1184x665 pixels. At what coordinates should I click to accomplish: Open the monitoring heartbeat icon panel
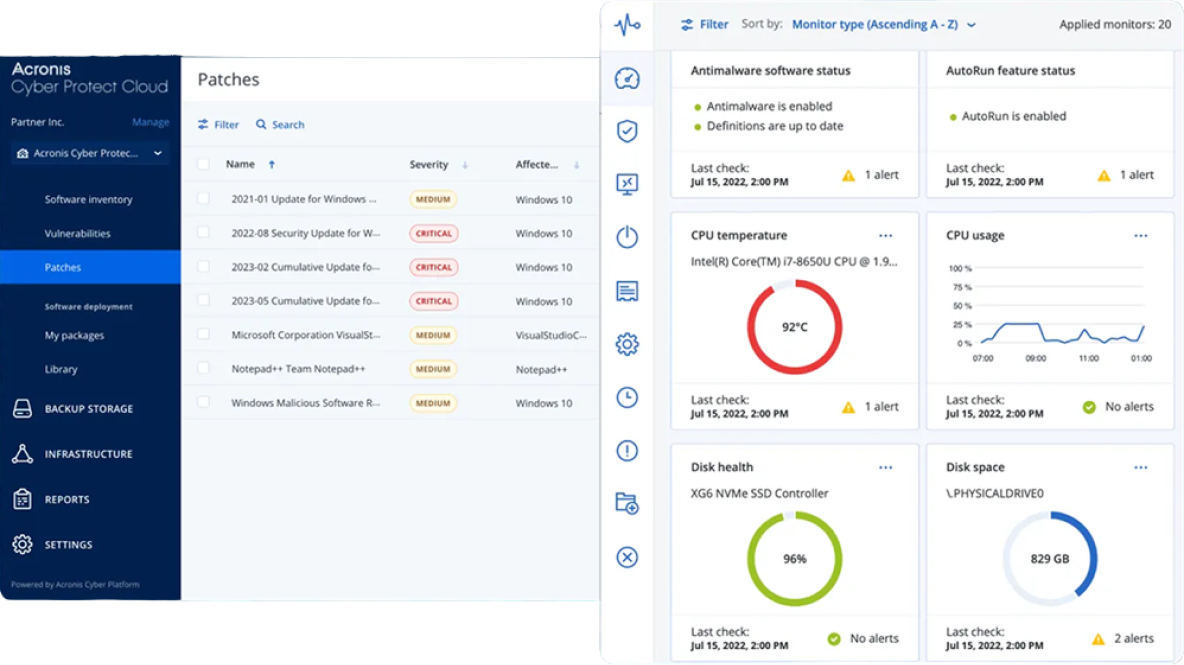[627, 25]
